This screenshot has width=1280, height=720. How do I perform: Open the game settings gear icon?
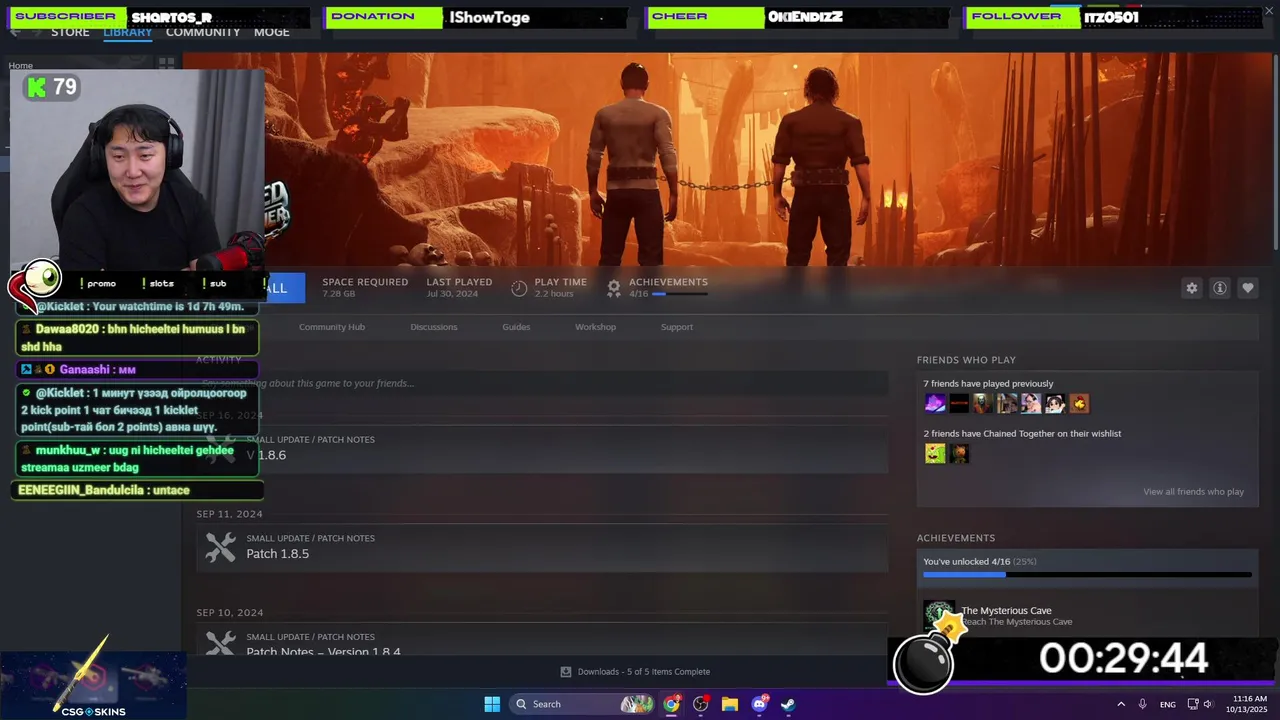click(x=1191, y=288)
